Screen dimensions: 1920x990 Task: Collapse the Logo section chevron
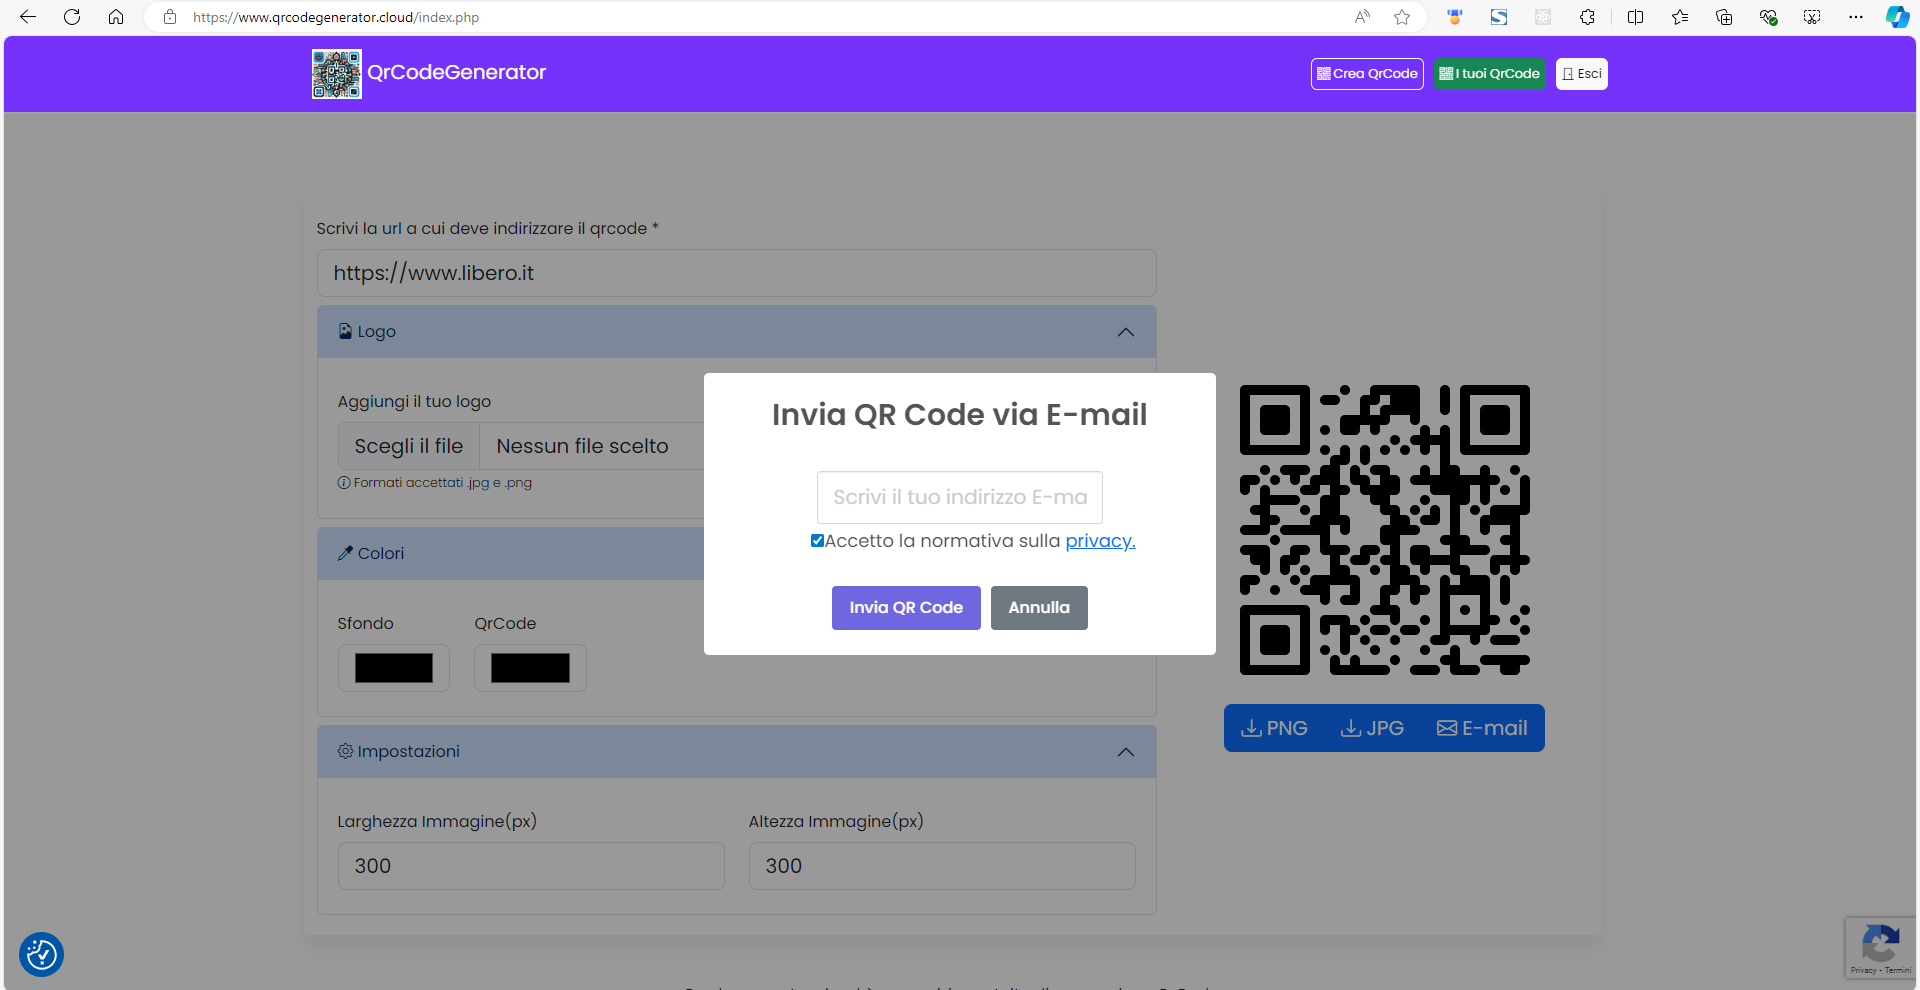1125,332
